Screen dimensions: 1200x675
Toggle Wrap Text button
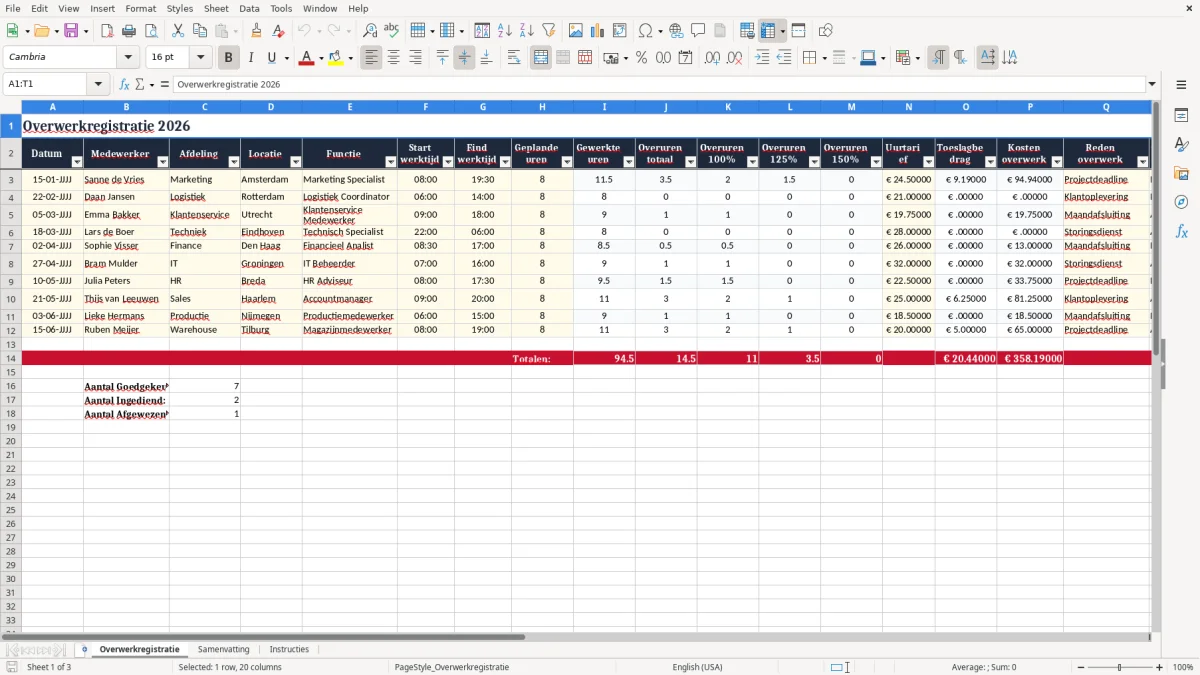coord(514,58)
